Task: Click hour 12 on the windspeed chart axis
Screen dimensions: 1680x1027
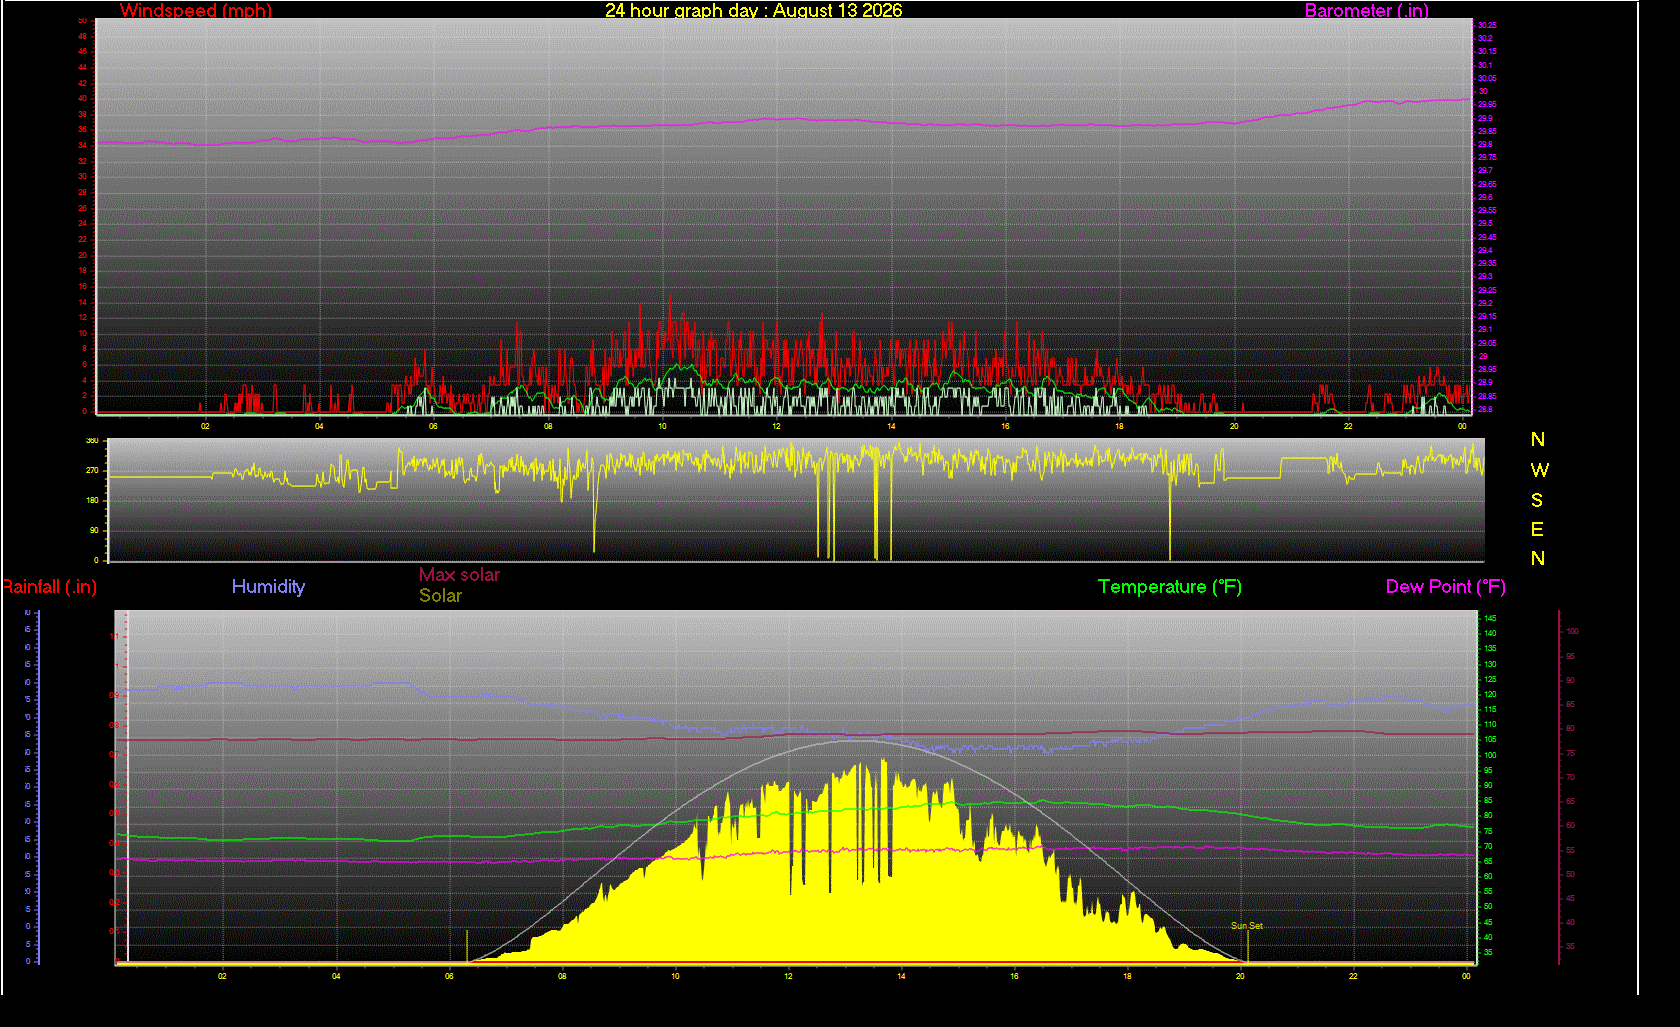Action: tap(776, 426)
